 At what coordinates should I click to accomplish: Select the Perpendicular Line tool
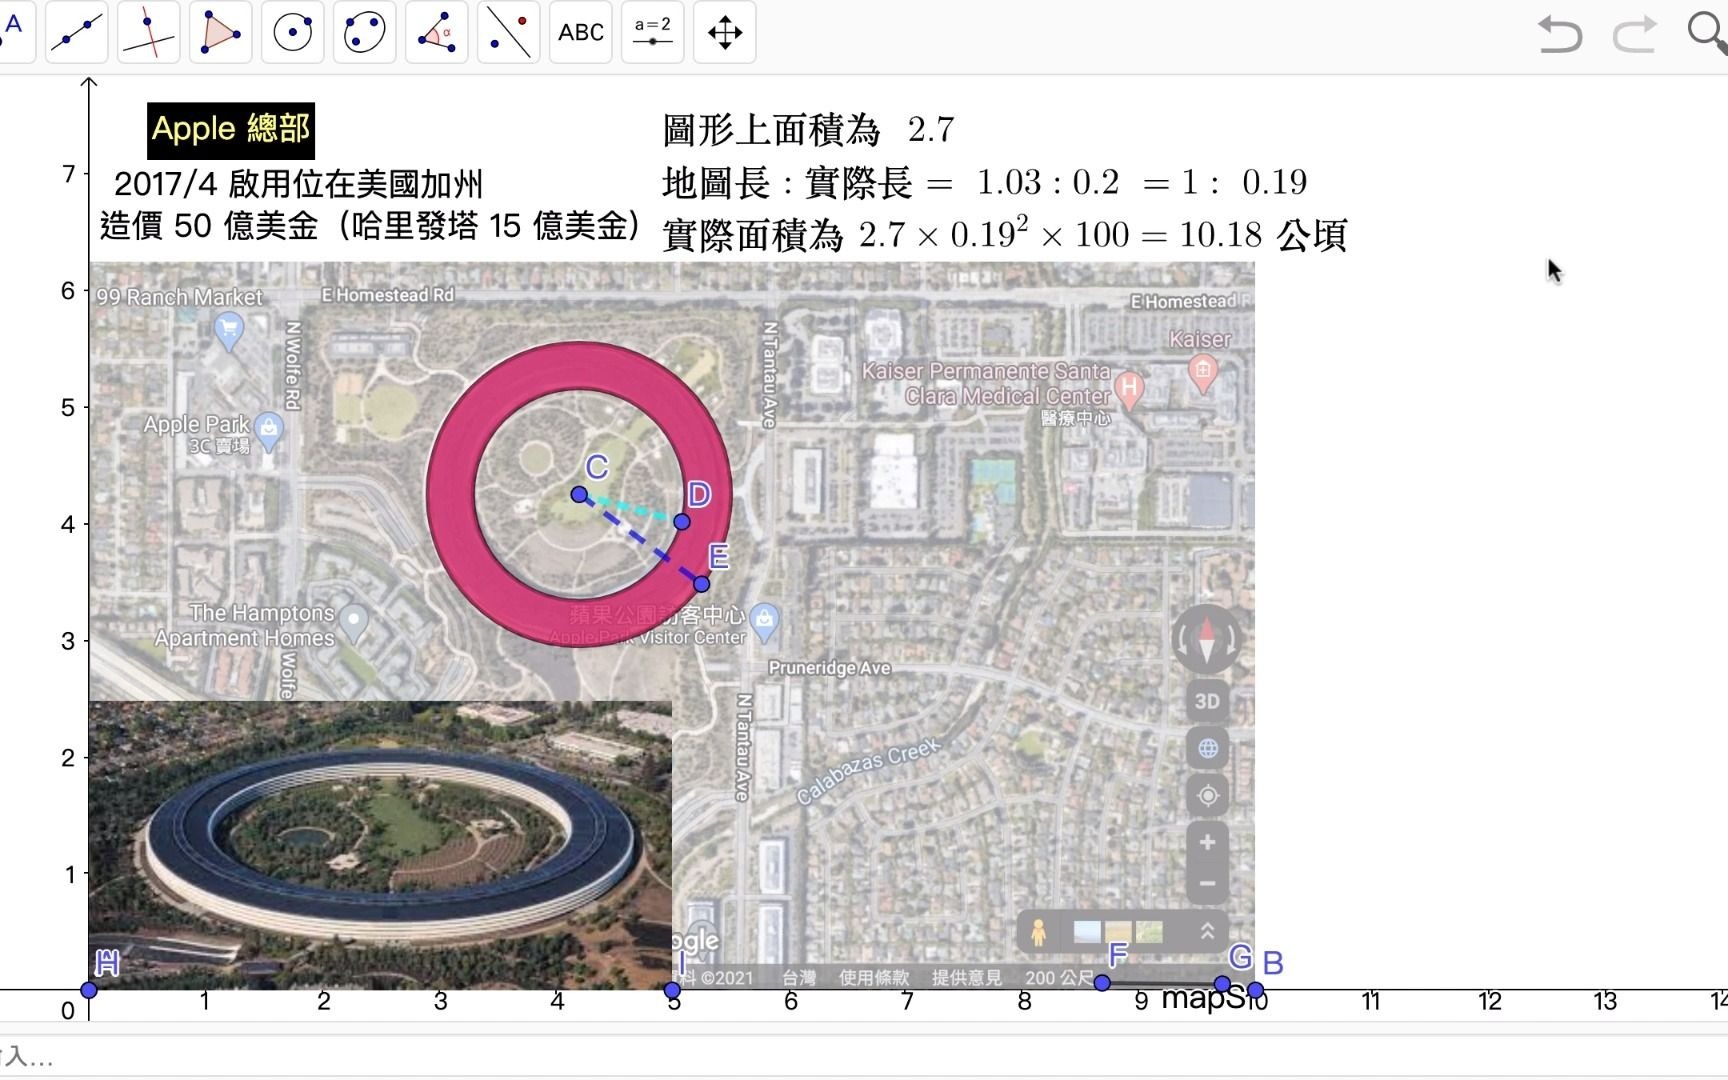coord(148,32)
